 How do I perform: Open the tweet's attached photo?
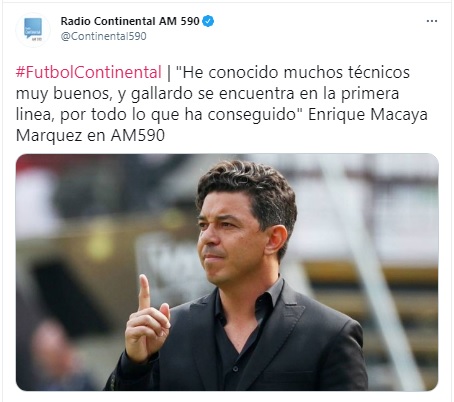point(227,272)
